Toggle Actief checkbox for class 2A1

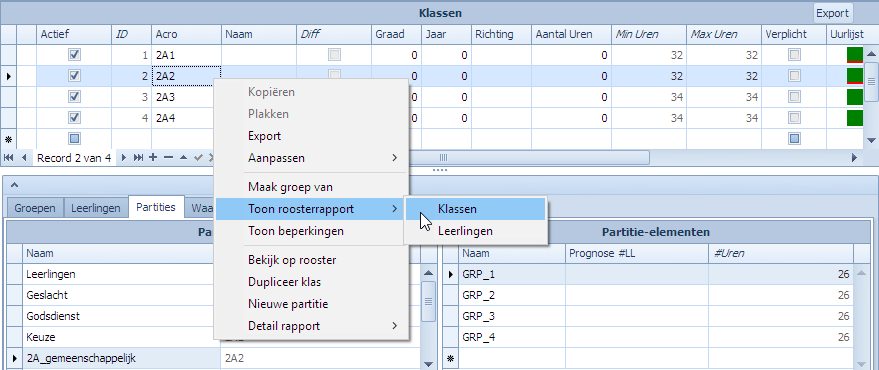pyautogui.click(x=74, y=55)
